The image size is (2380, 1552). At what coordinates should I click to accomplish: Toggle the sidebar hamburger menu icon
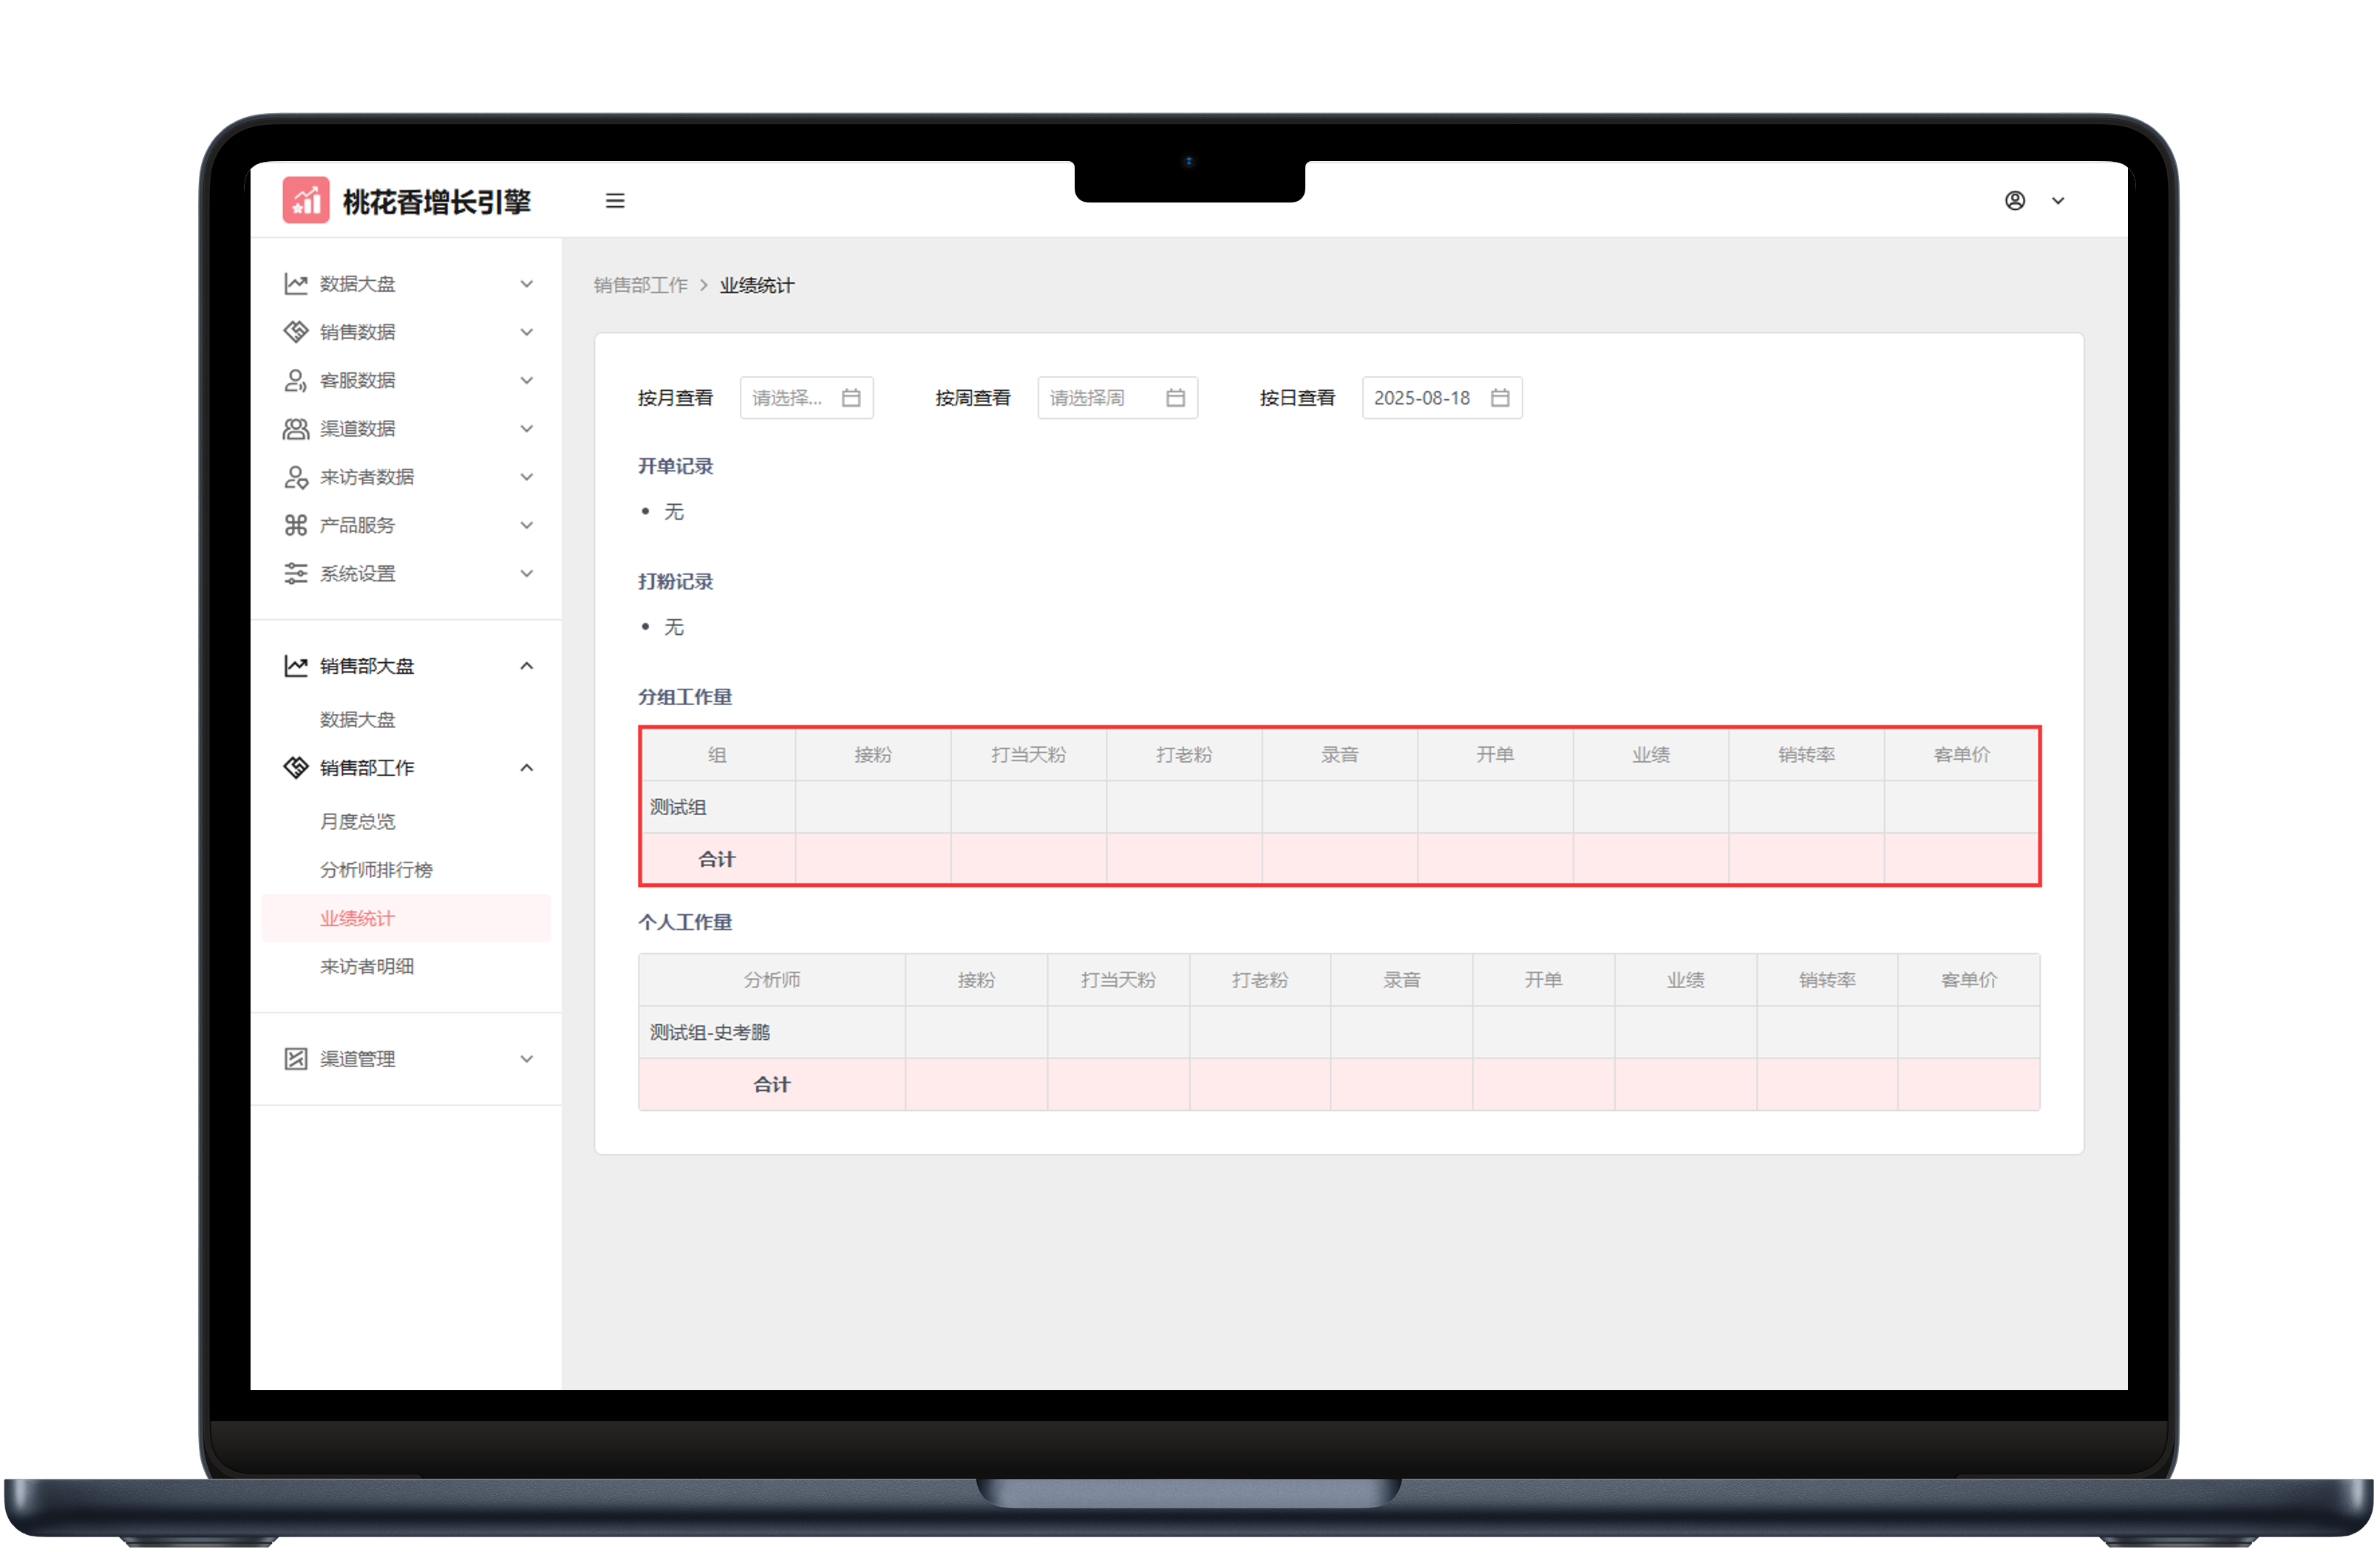click(615, 201)
